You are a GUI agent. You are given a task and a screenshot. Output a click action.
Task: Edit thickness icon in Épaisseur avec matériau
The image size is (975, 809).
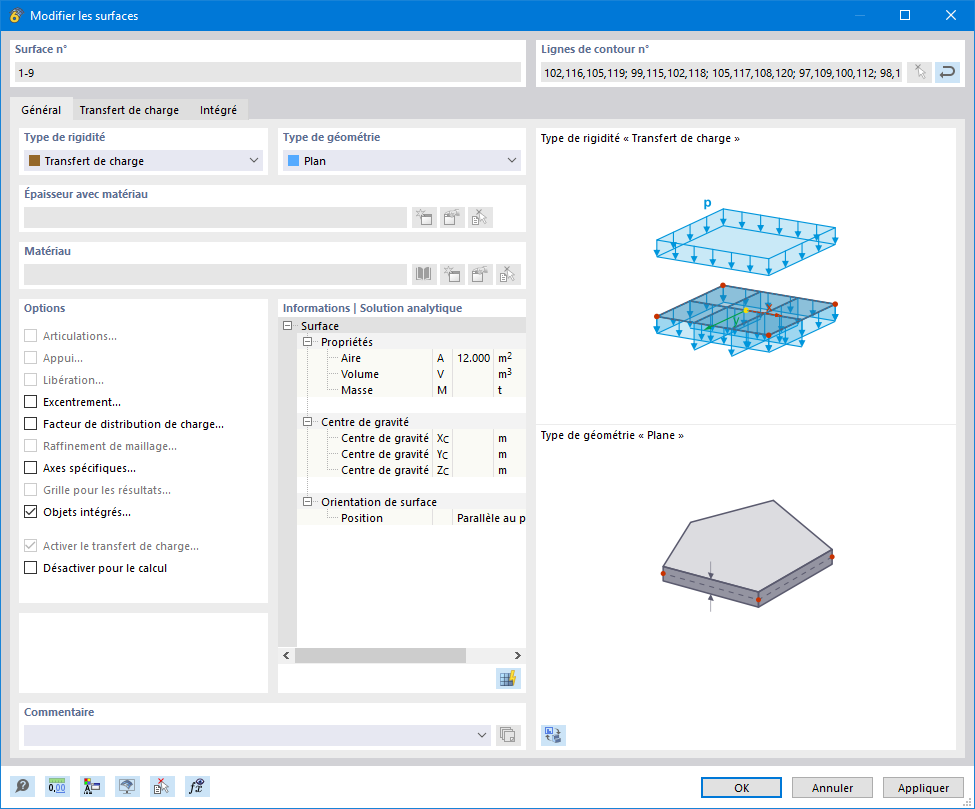452,218
